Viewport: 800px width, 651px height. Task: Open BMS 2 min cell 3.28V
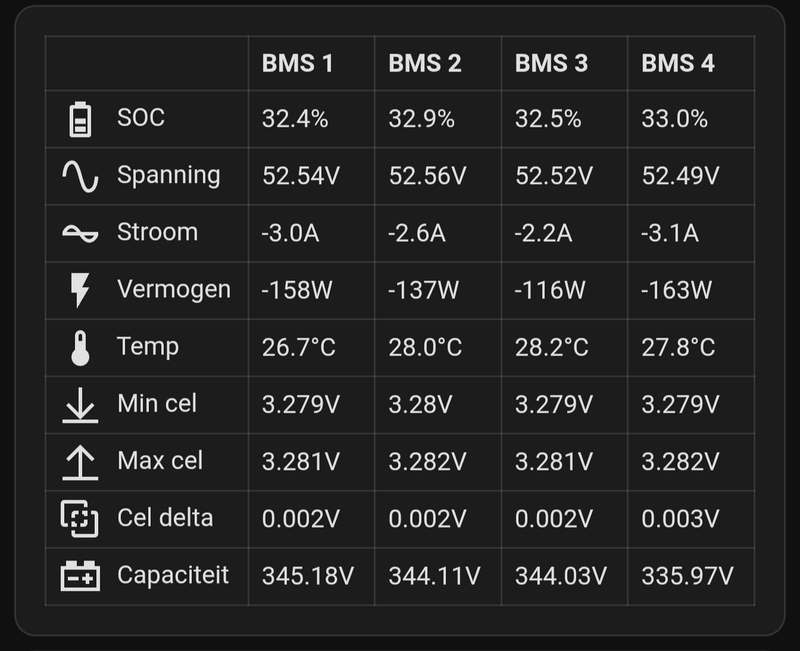click(x=420, y=405)
